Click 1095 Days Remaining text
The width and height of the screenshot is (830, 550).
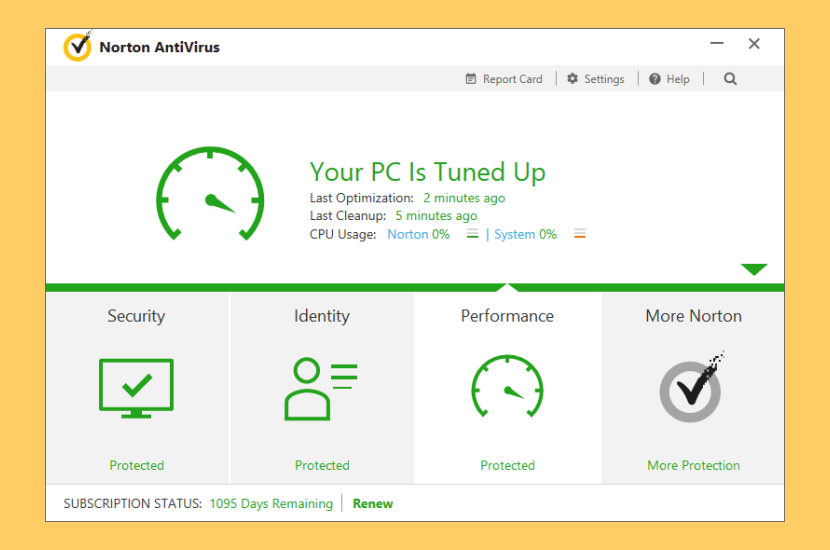[271, 503]
